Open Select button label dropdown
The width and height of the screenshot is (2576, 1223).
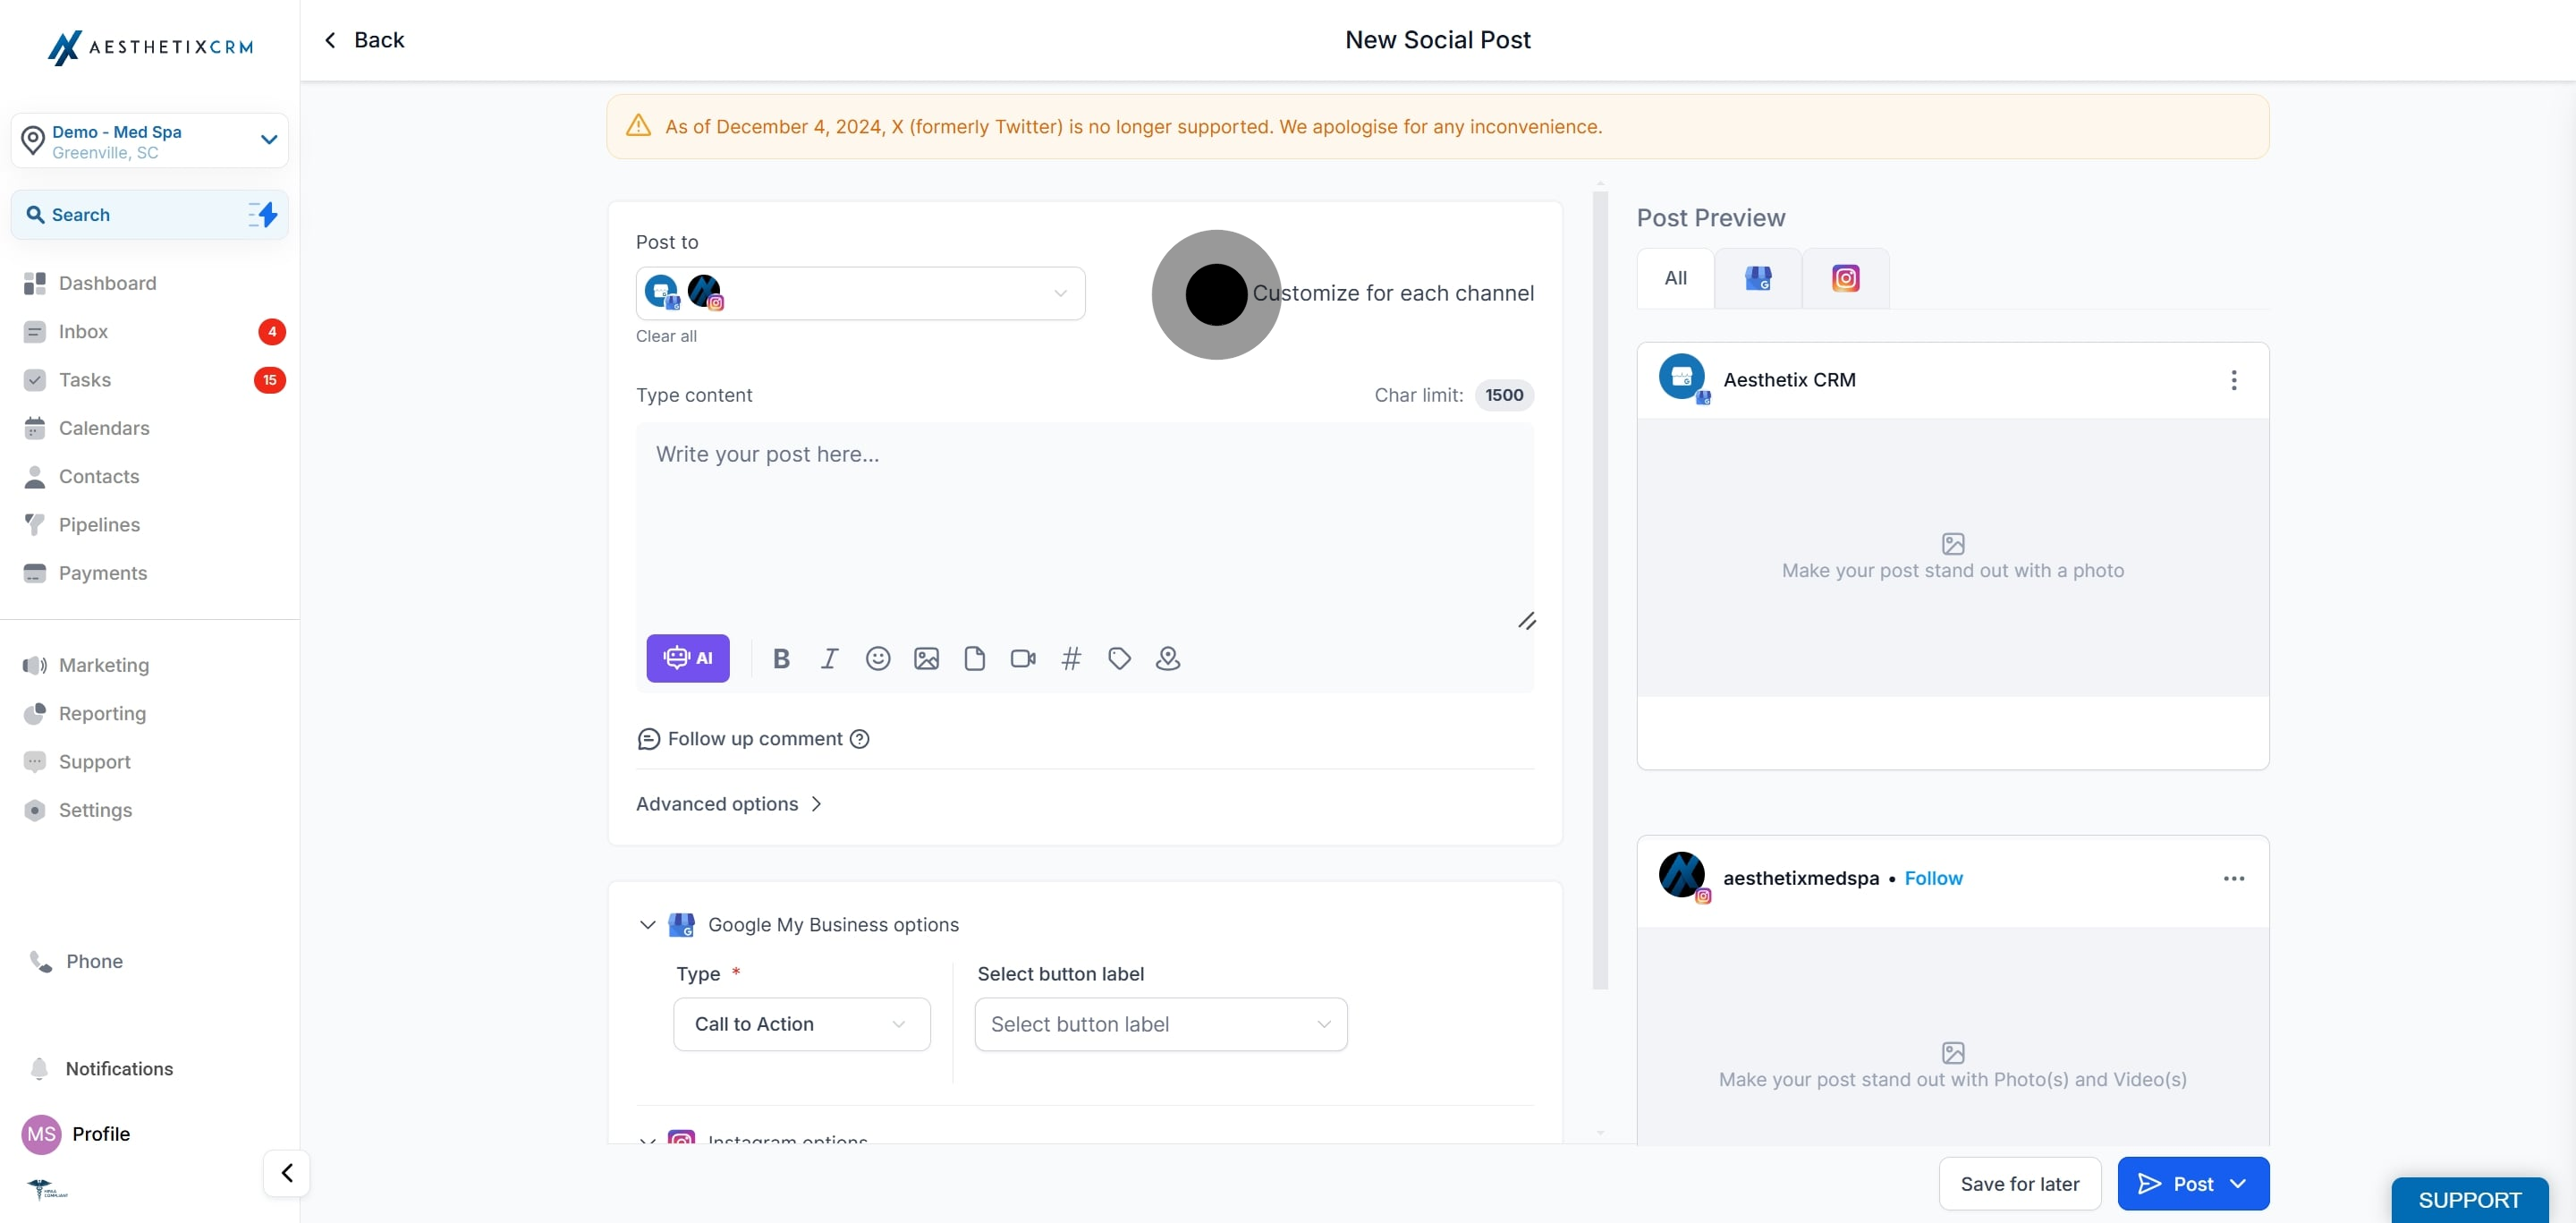click(1160, 1024)
